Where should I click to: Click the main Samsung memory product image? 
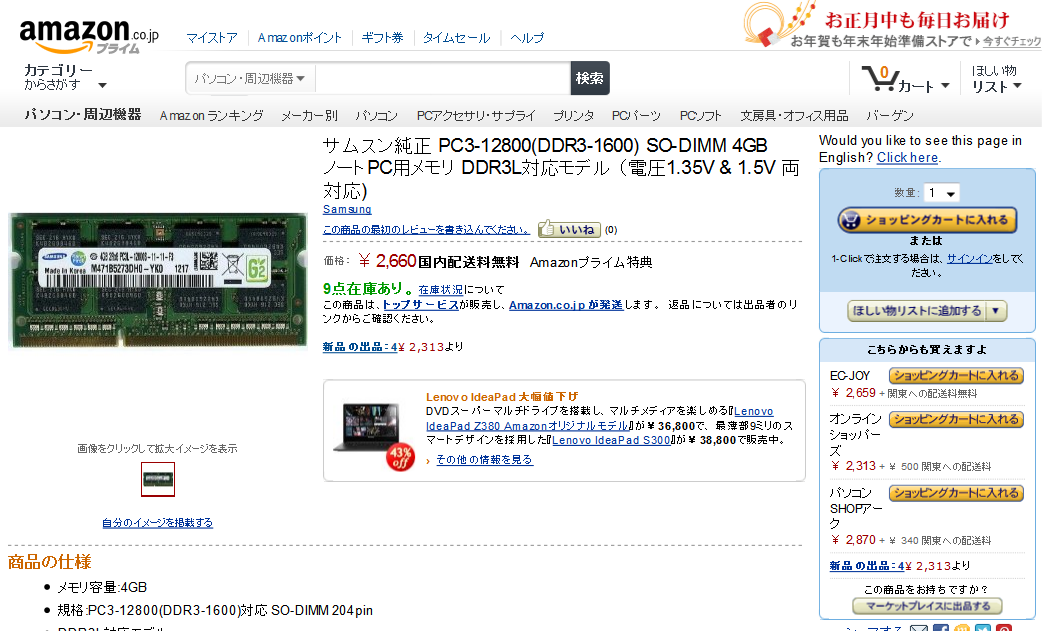click(x=157, y=280)
